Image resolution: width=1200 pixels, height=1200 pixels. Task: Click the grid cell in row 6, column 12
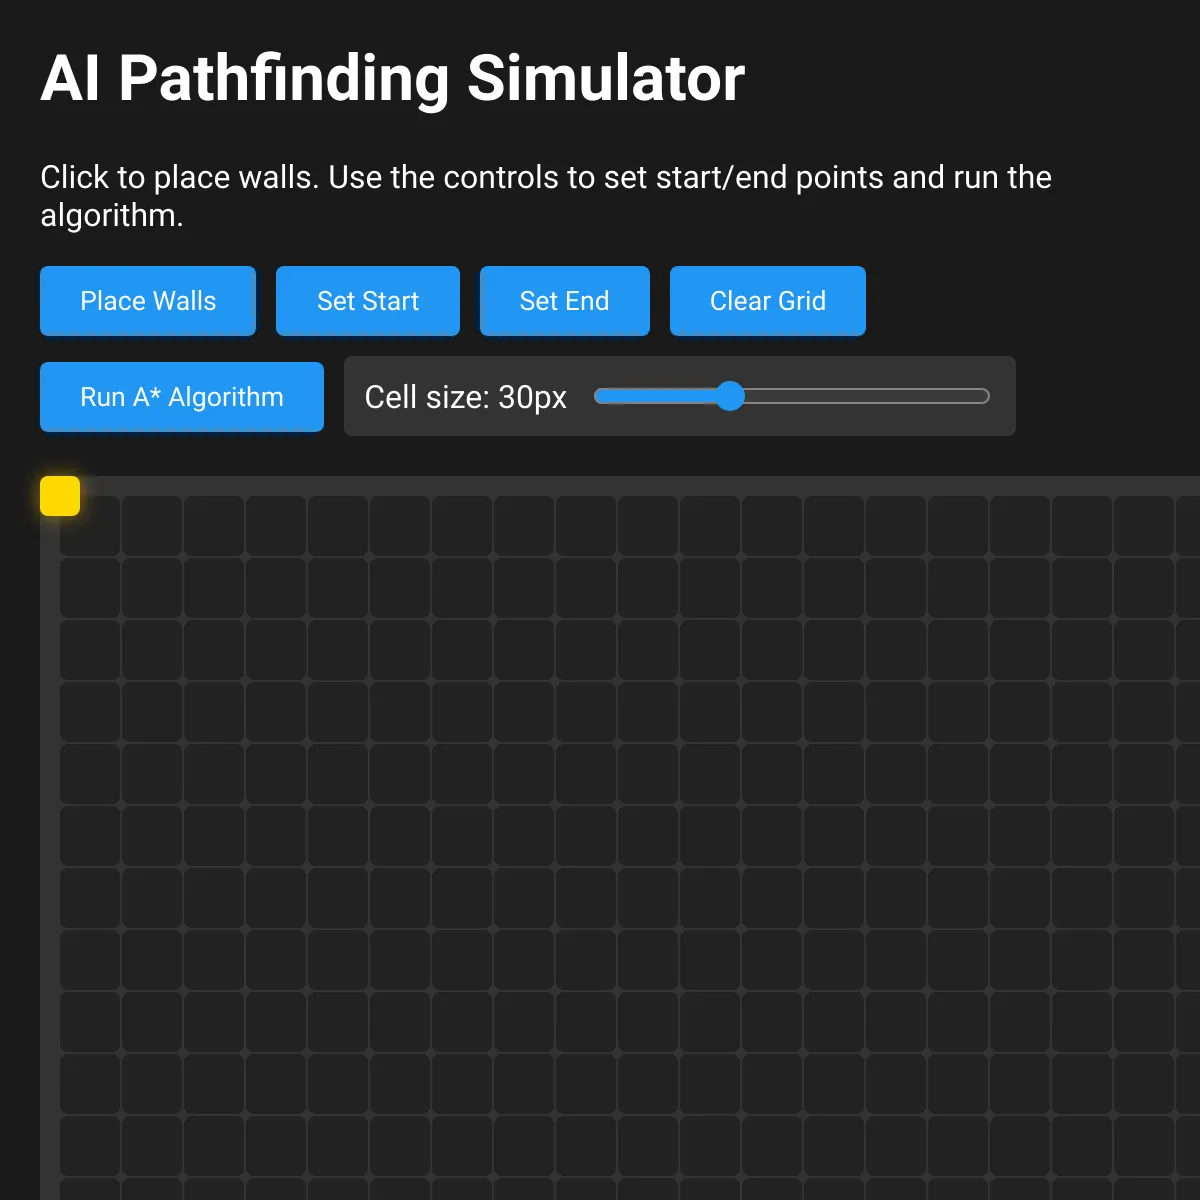click(x=772, y=836)
